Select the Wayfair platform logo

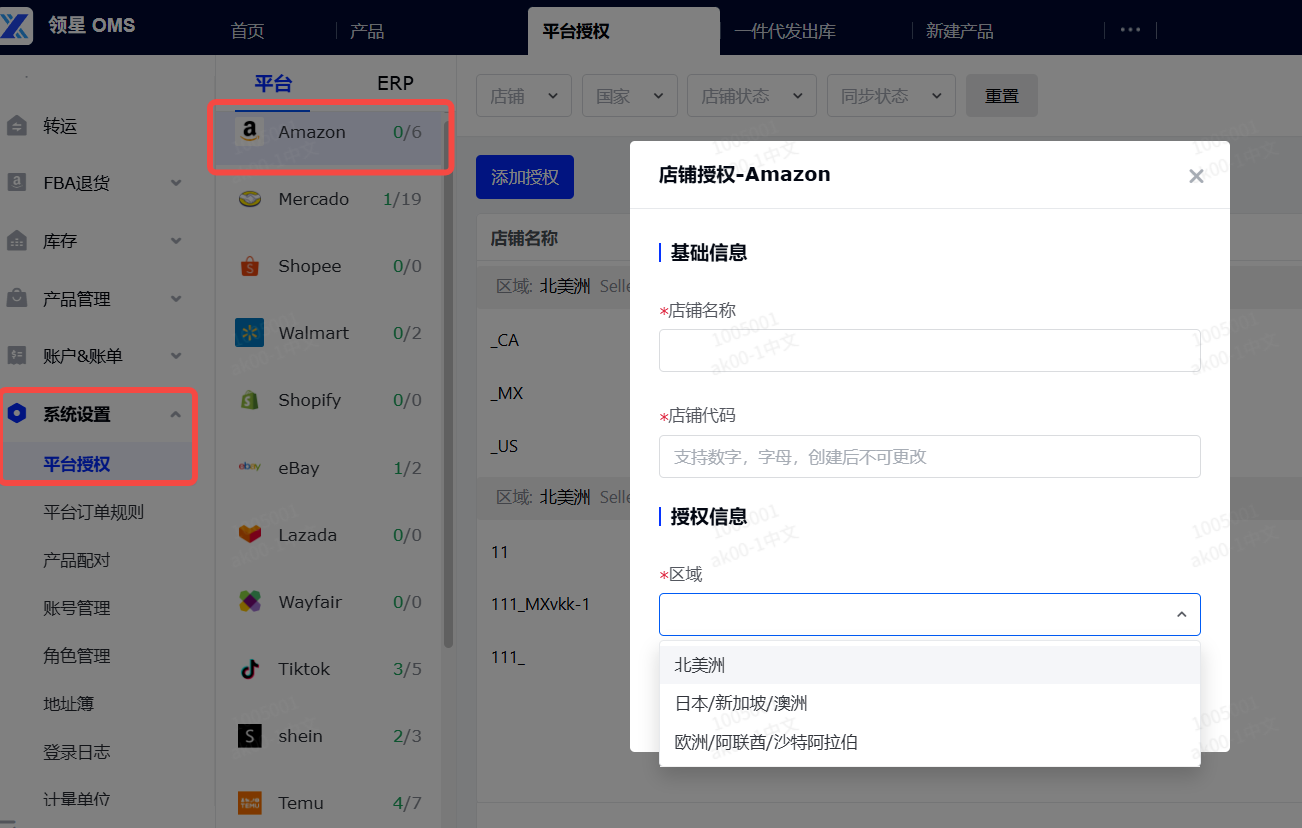[x=250, y=601]
